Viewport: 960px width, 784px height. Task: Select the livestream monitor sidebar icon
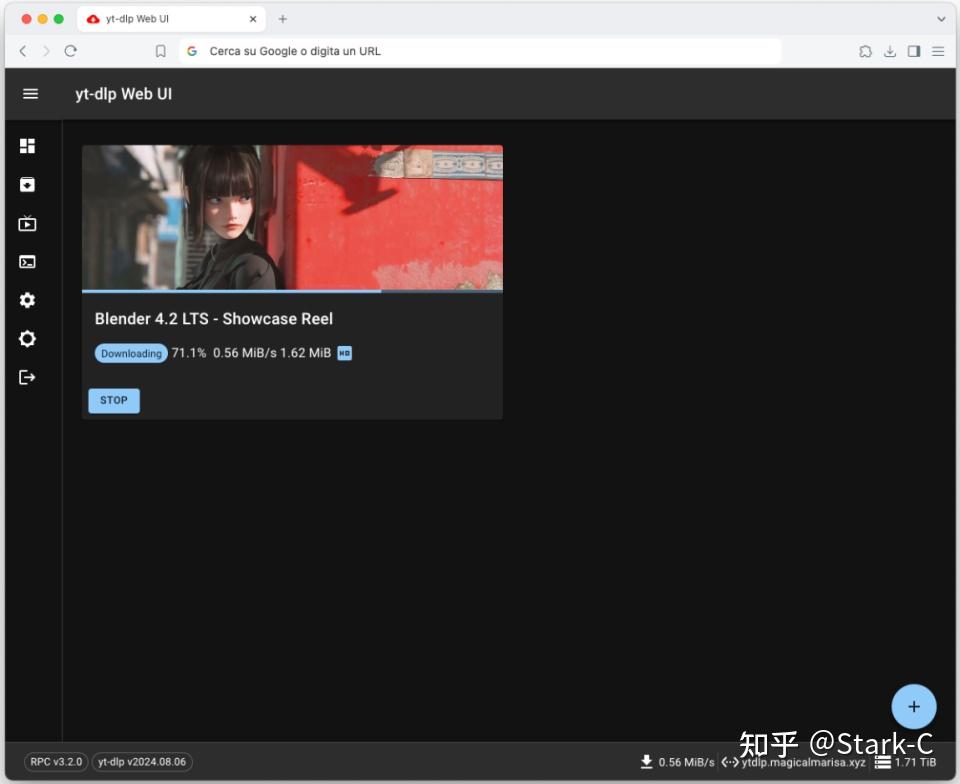pyautogui.click(x=27, y=223)
